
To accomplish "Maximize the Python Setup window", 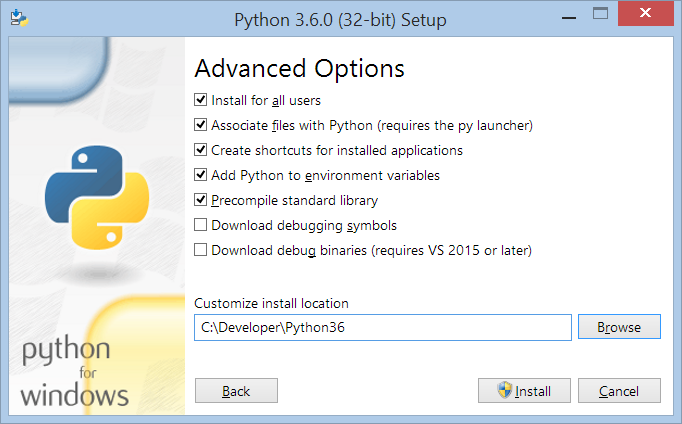I will (x=600, y=14).
